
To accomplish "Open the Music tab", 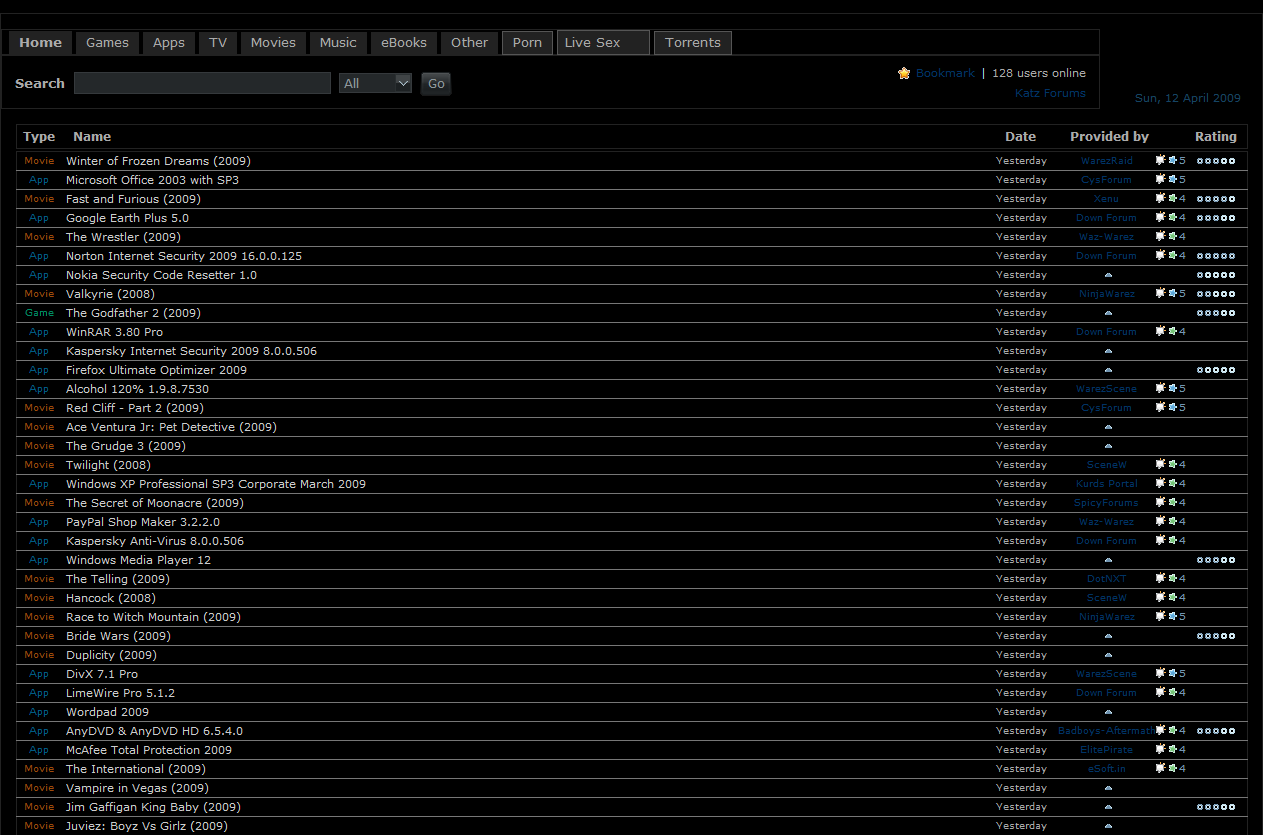I will click(x=338, y=42).
